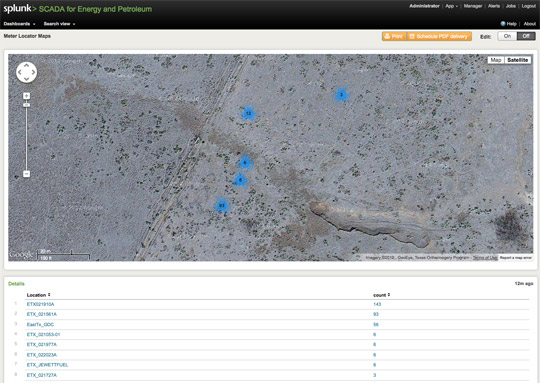Open the Jobs menu item
The width and height of the screenshot is (540, 383).
pos(511,6)
